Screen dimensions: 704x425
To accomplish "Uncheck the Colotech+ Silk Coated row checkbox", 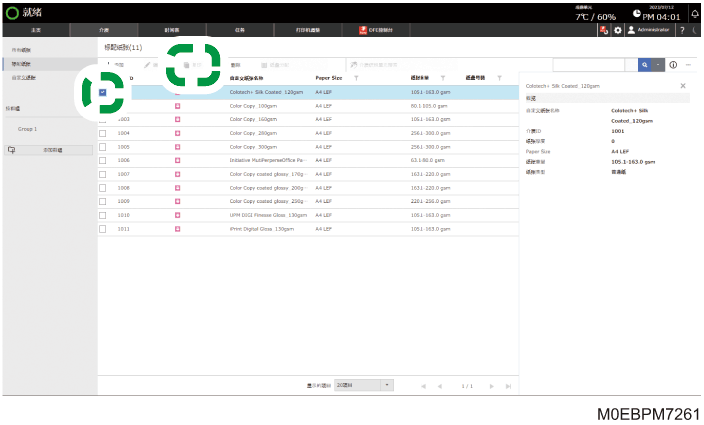I will [x=102, y=92].
